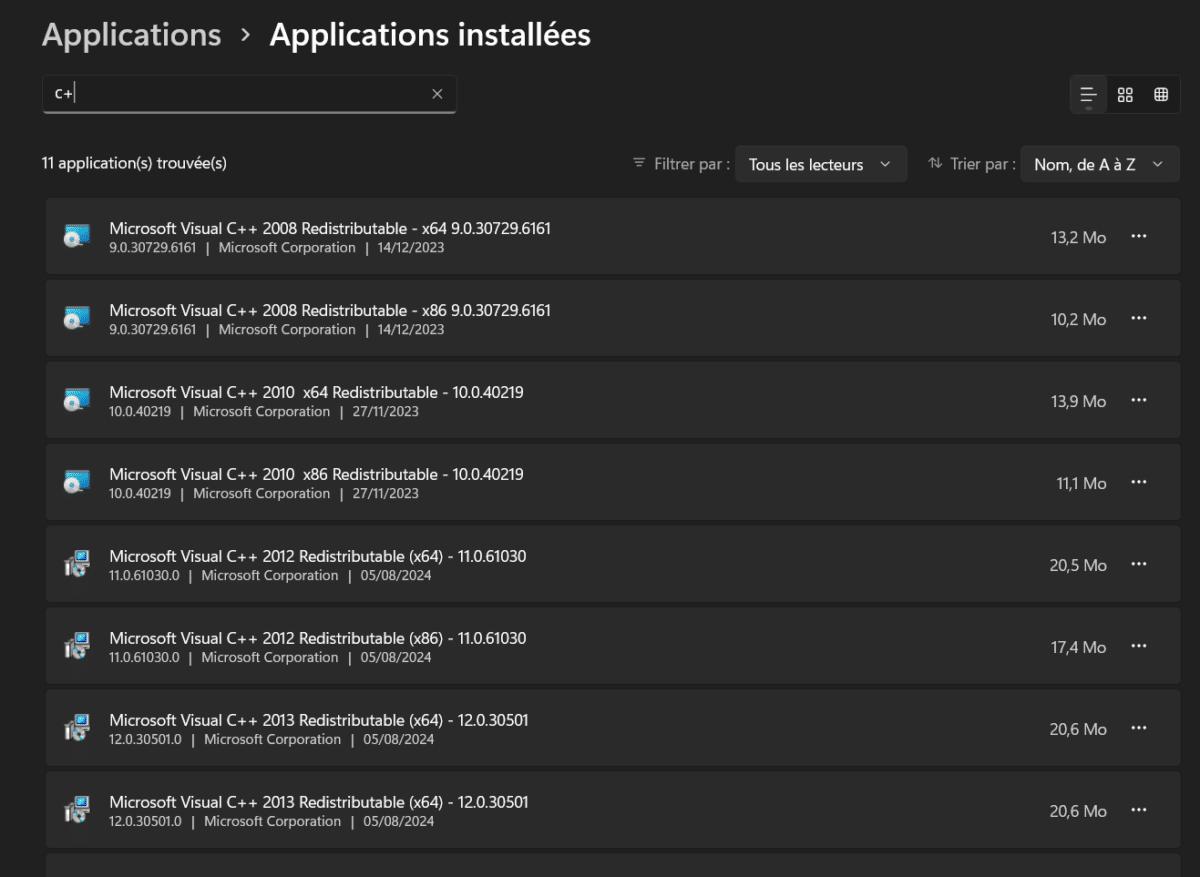Click the Visual C++ 2010 x86 installer icon

pyautogui.click(x=77, y=483)
